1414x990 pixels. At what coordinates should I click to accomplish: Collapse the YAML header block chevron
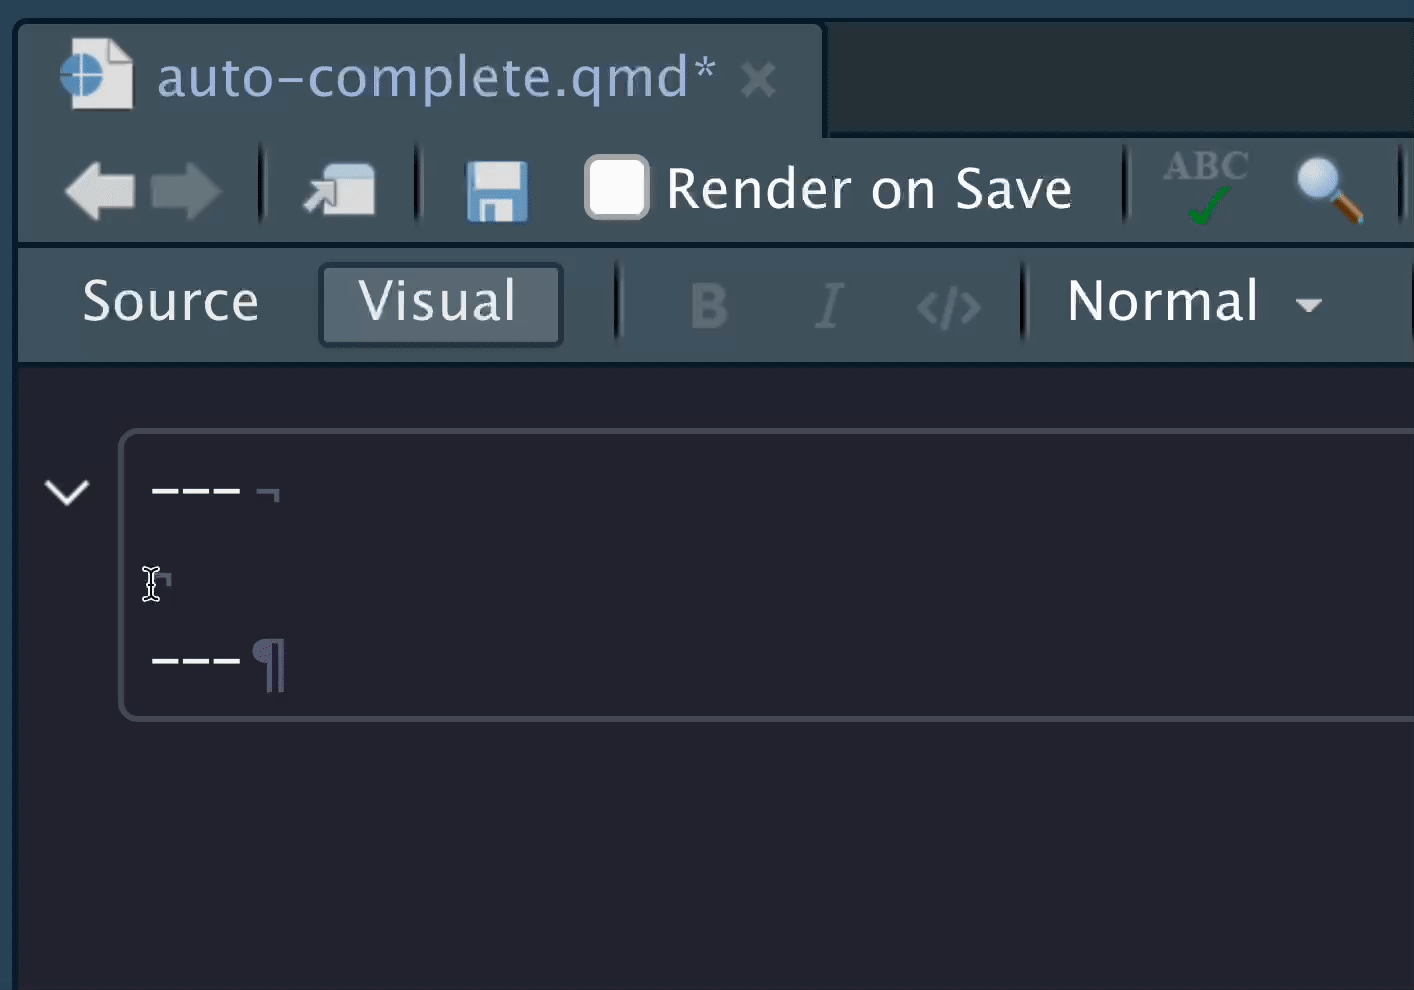pos(67,491)
